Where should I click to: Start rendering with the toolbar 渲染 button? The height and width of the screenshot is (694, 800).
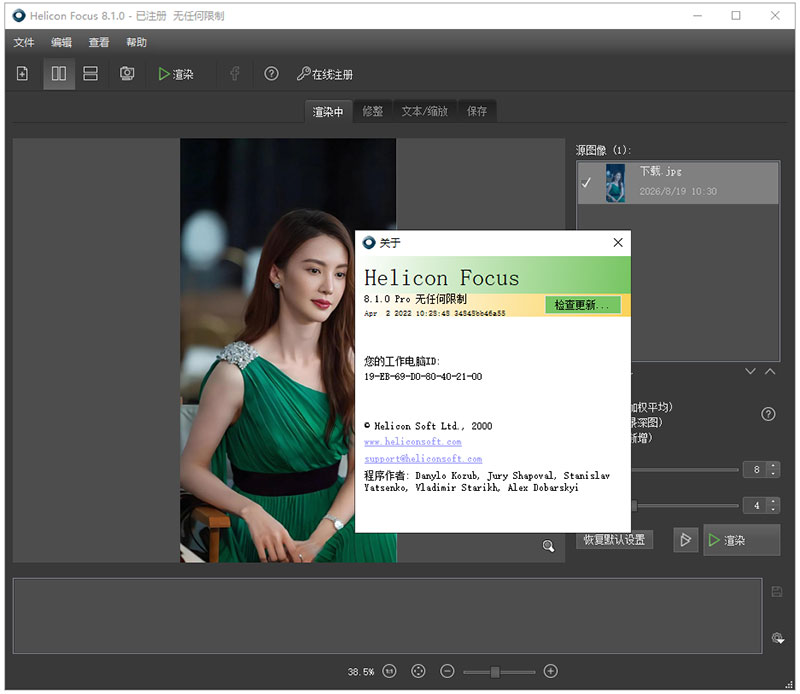pos(176,75)
